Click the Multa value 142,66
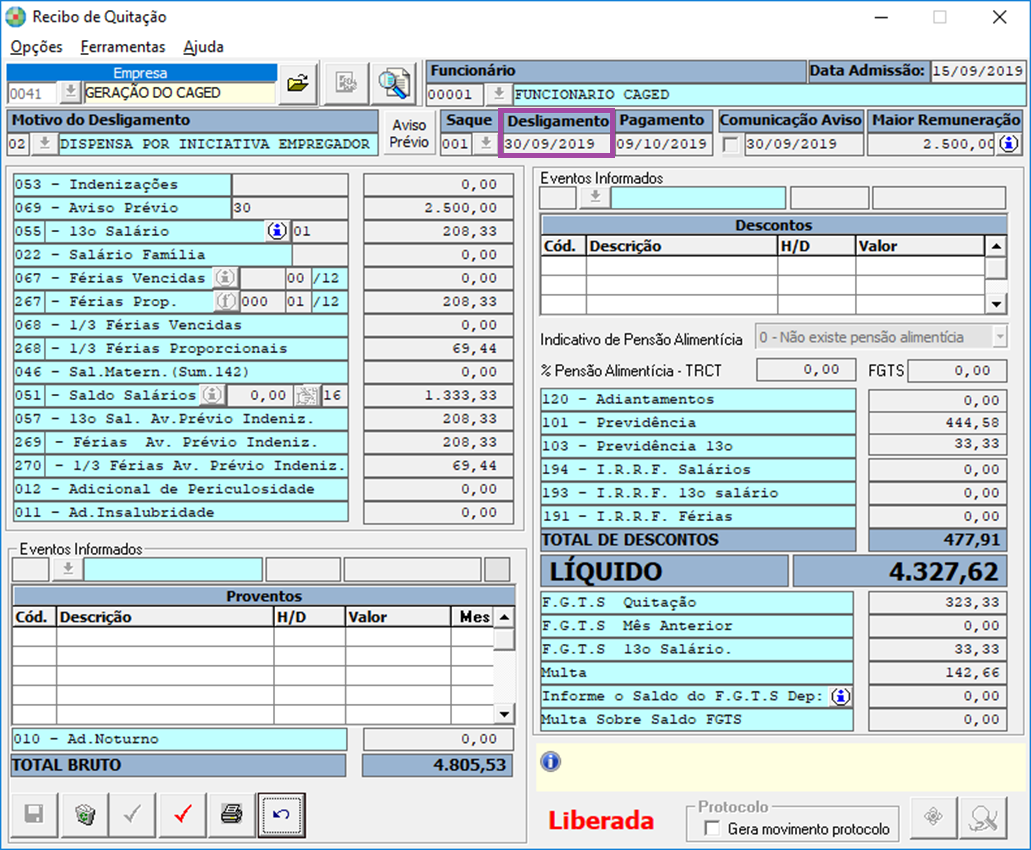Viewport: 1031px width, 850px height. click(938, 673)
